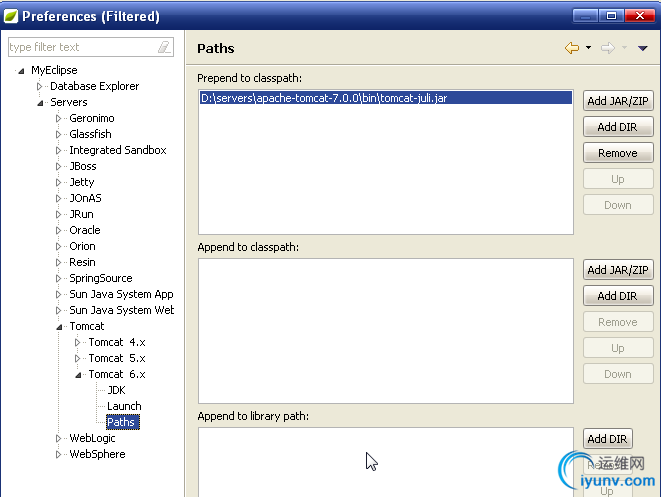Screen dimensions: 661x497
Task: Expand the Resin server node
Action: pos(58,263)
